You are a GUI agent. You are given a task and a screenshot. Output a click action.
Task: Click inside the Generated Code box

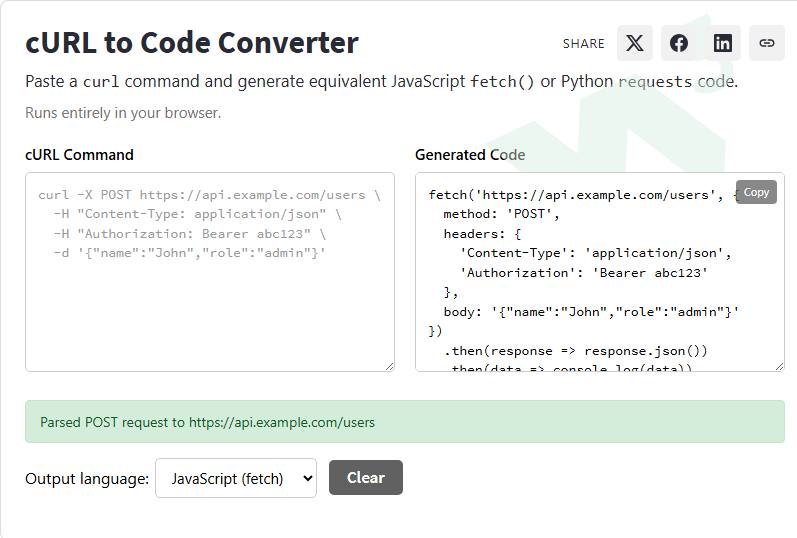point(600,272)
